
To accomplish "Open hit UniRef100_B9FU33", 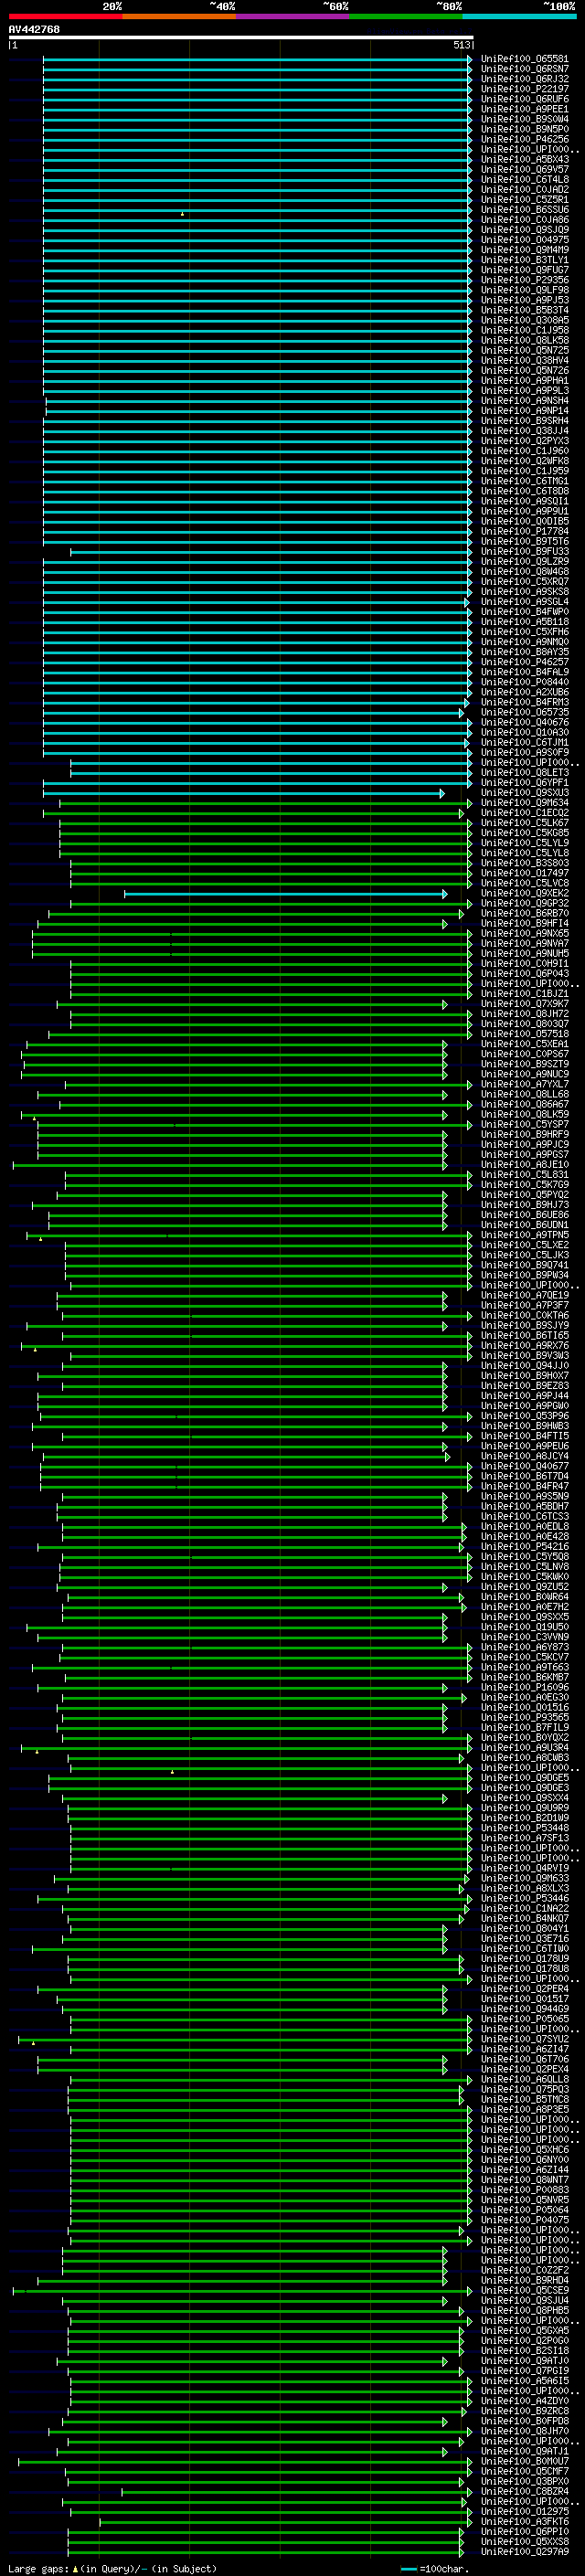I will point(525,551).
